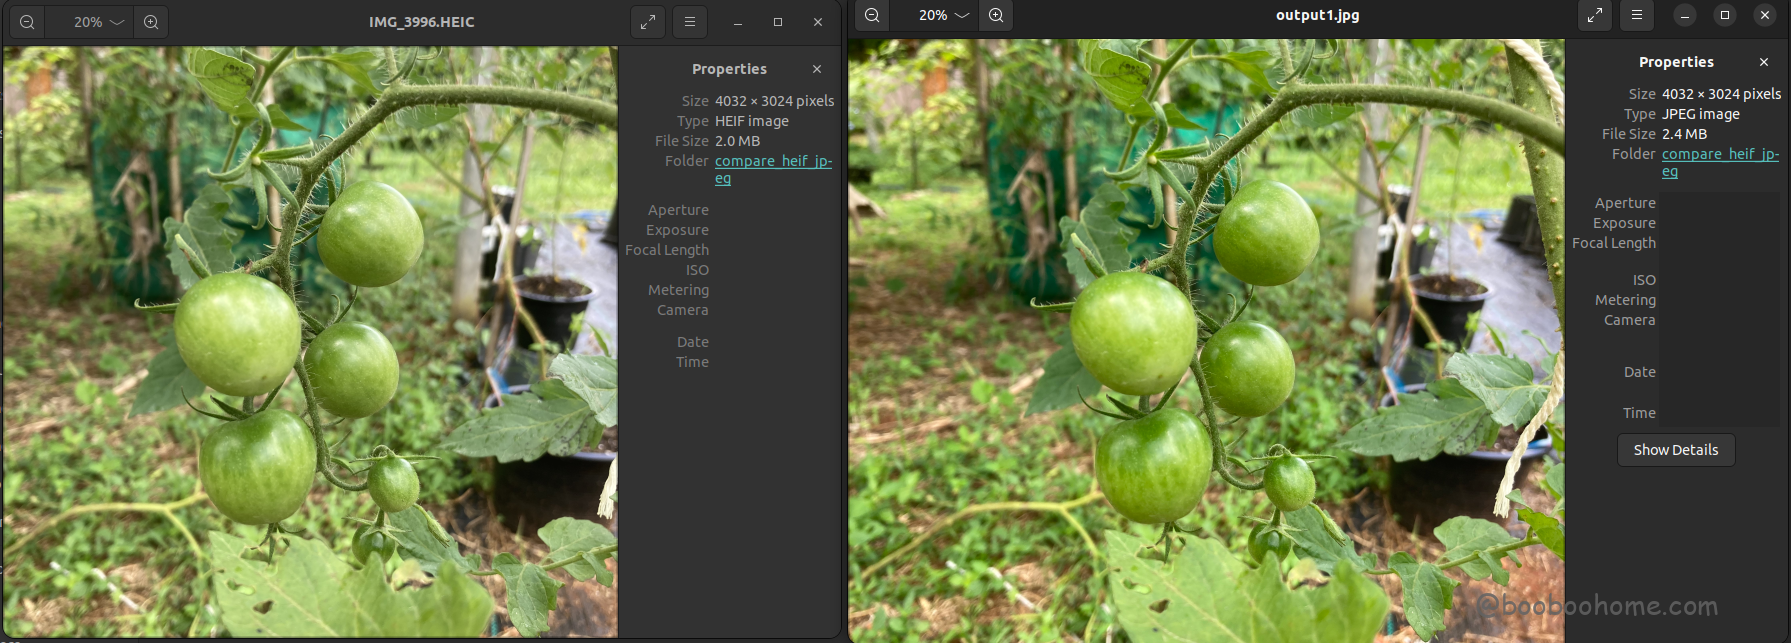
Task: Maximize the output1.jpg window
Action: tap(1725, 15)
